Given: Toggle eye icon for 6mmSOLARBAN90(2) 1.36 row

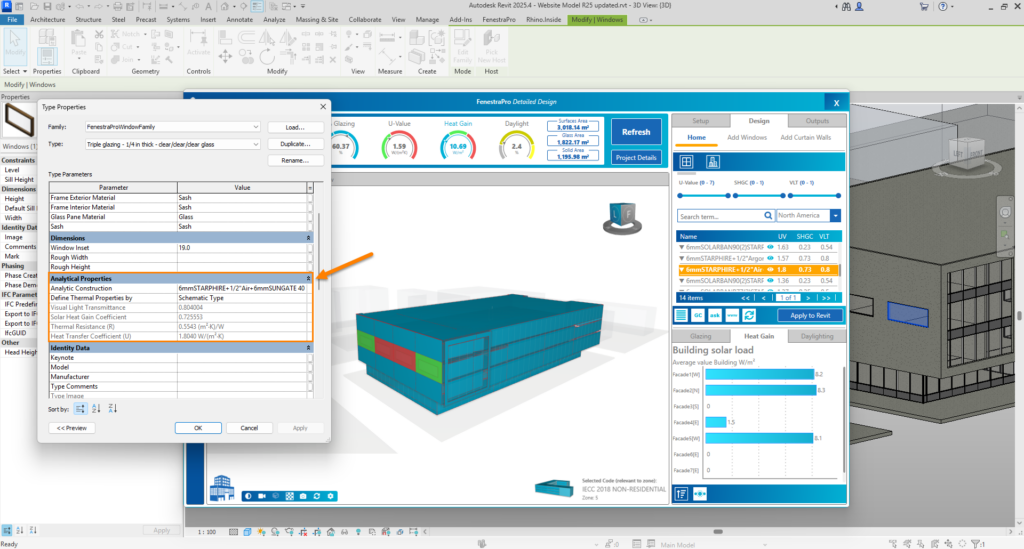Looking at the screenshot, I should pyautogui.click(x=770, y=281).
